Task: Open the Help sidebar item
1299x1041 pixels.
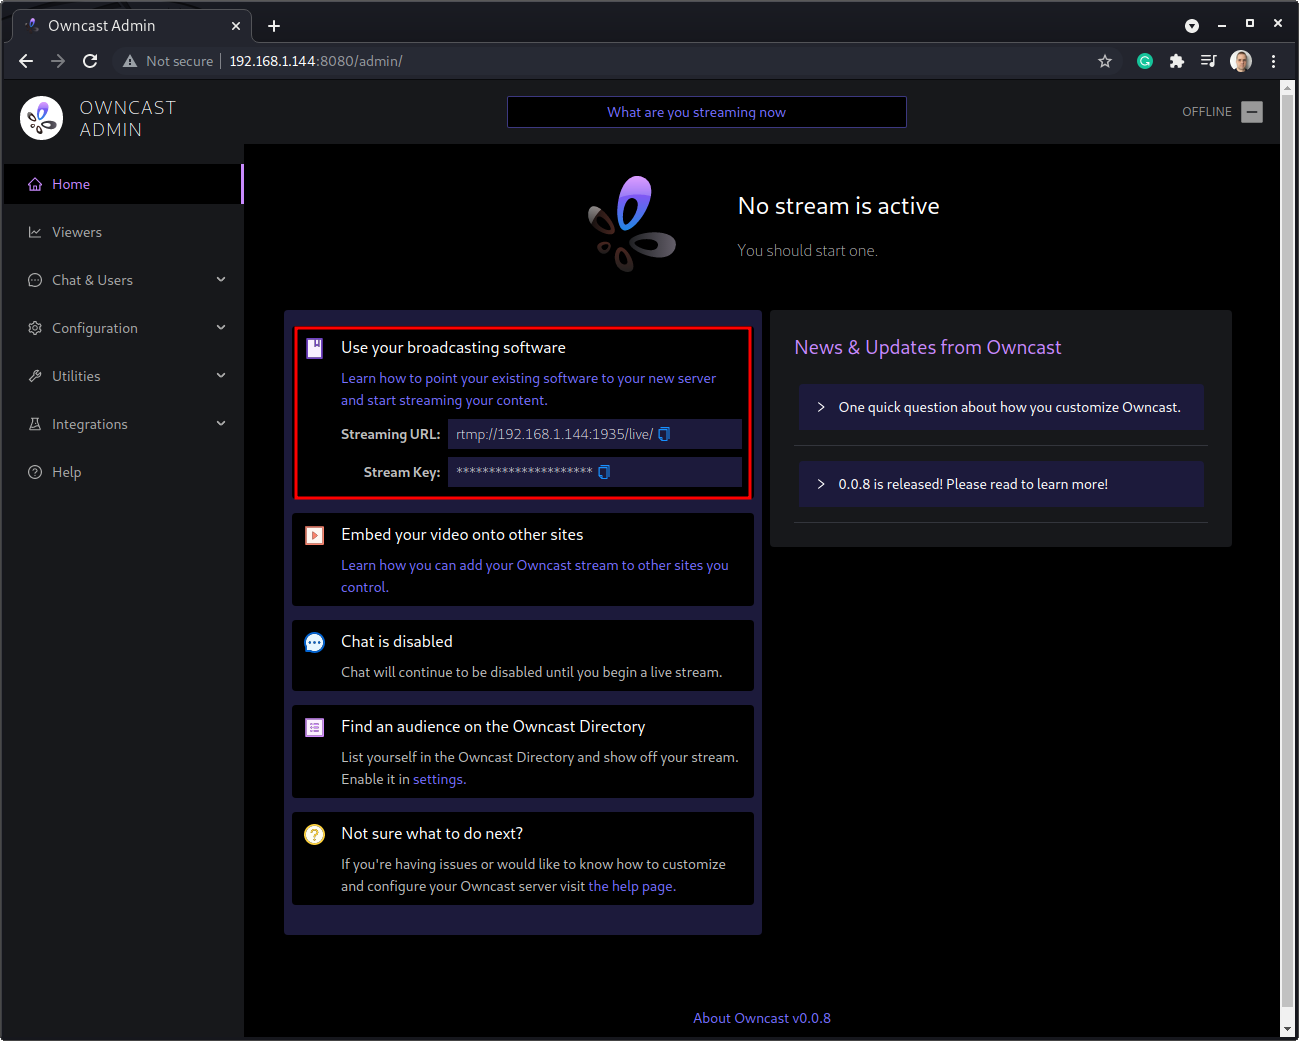Action: [123, 472]
